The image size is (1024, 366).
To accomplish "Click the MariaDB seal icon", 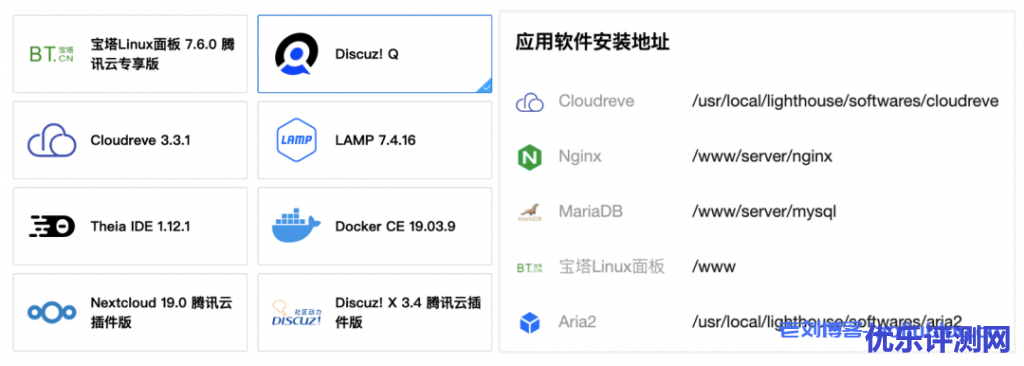I will point(530,212).
